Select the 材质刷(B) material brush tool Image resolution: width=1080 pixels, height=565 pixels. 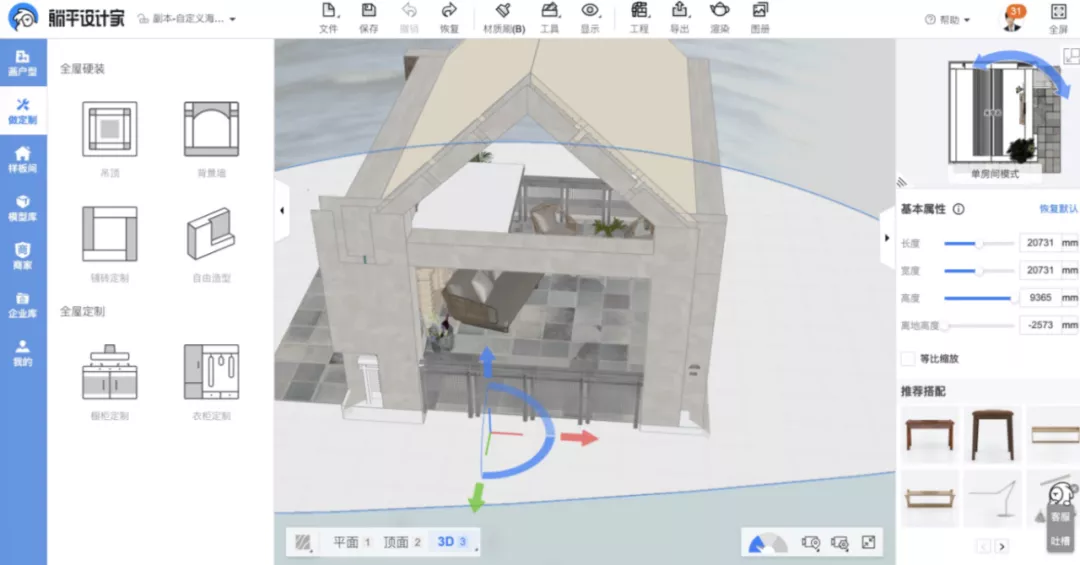[x=504, y=17]
